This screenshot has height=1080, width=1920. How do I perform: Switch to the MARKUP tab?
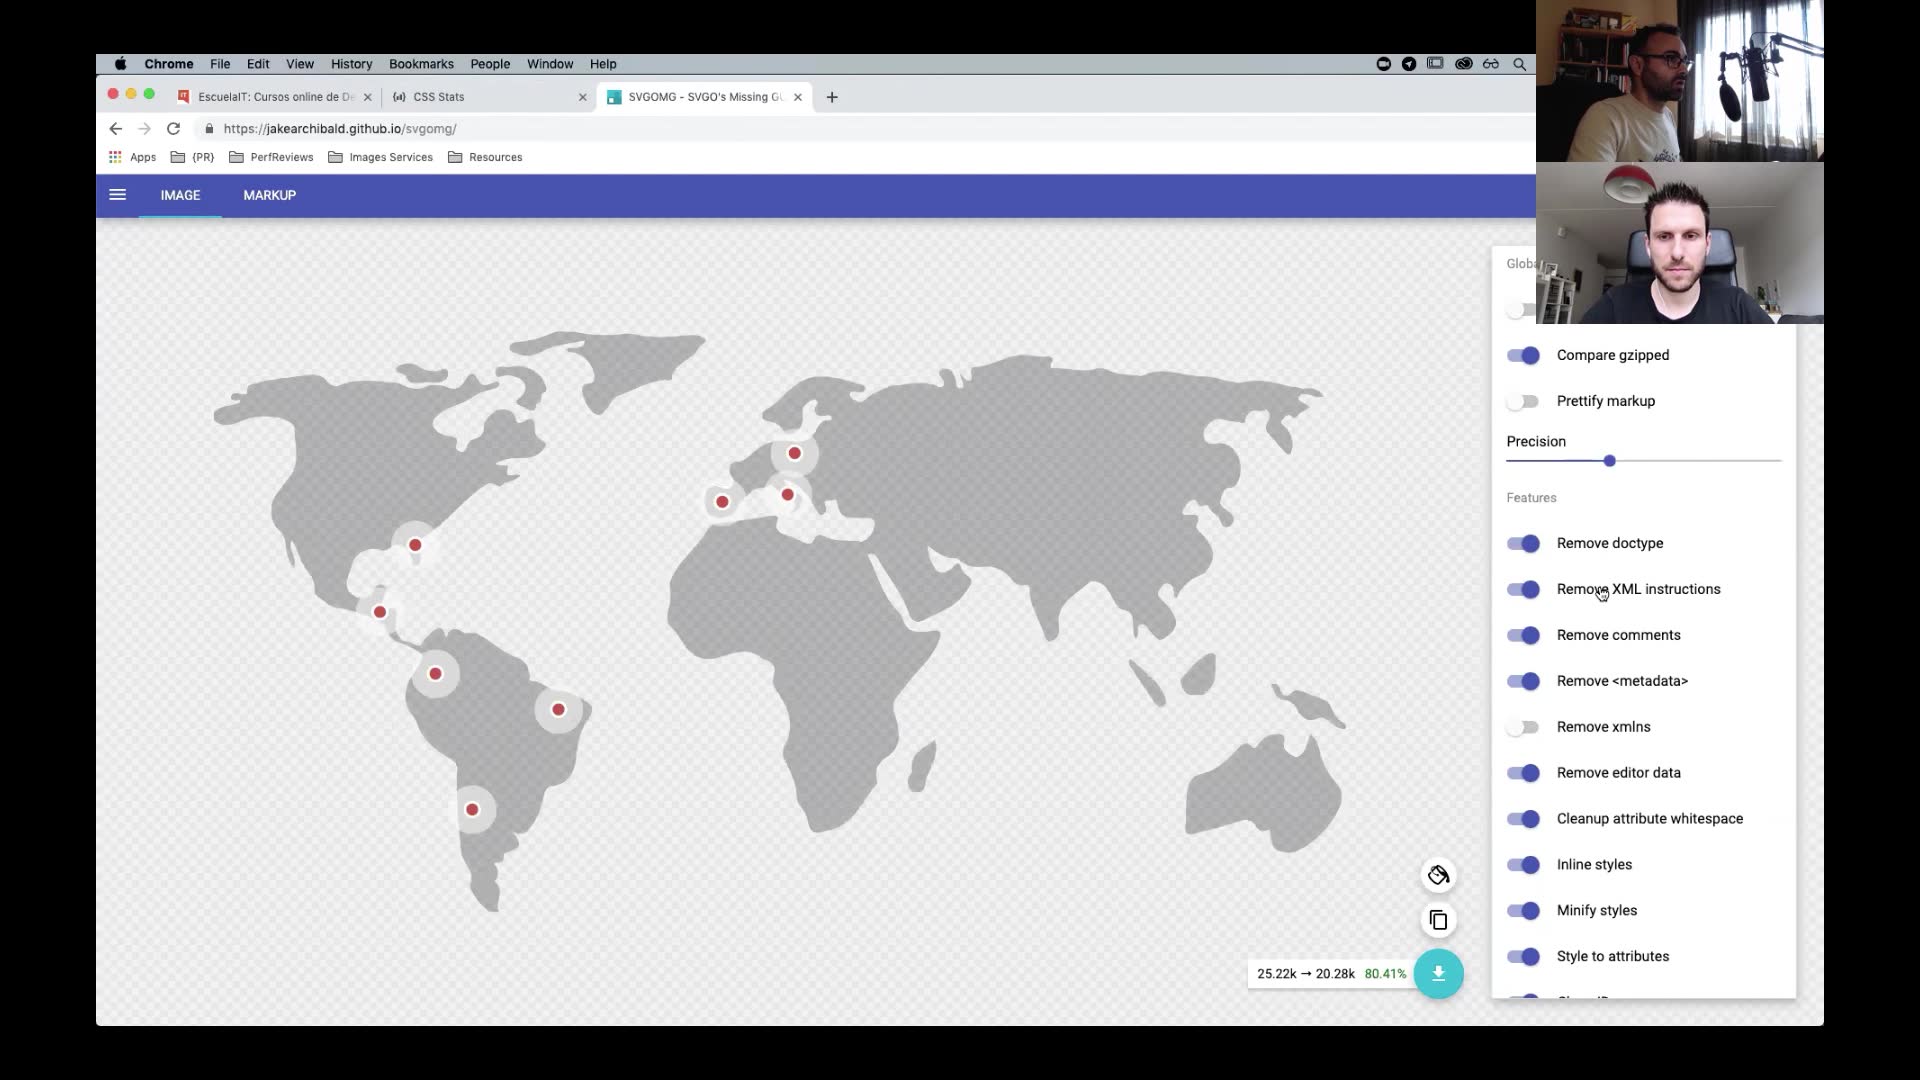click(x=269, y=195)
